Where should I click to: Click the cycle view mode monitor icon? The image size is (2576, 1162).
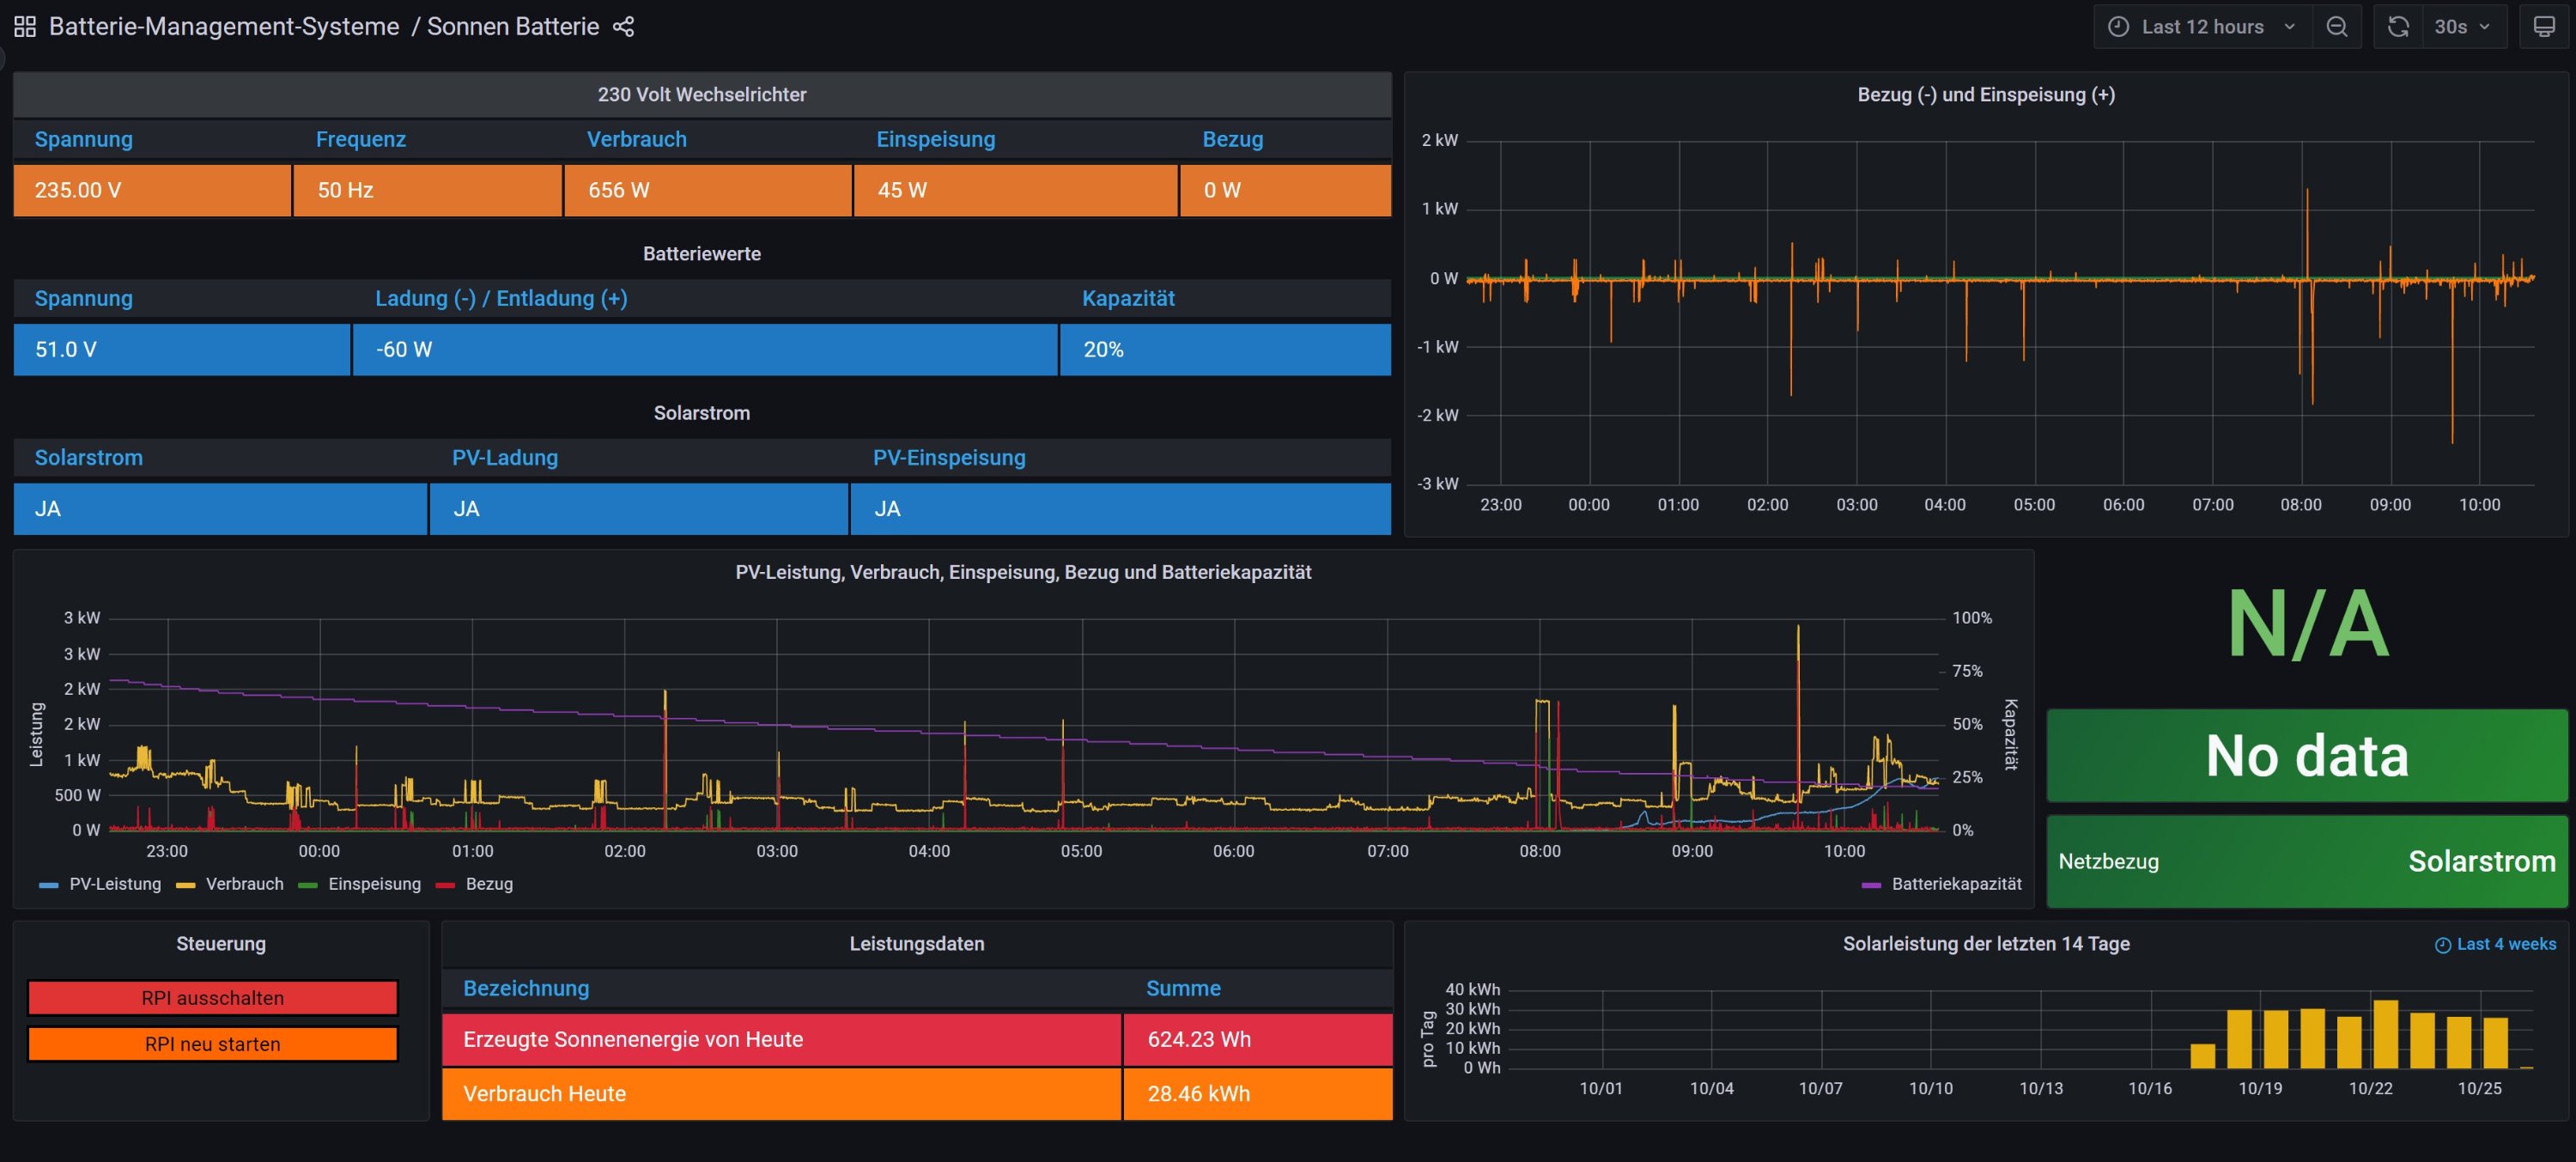pyautogui.click(x=2543, y=27)
